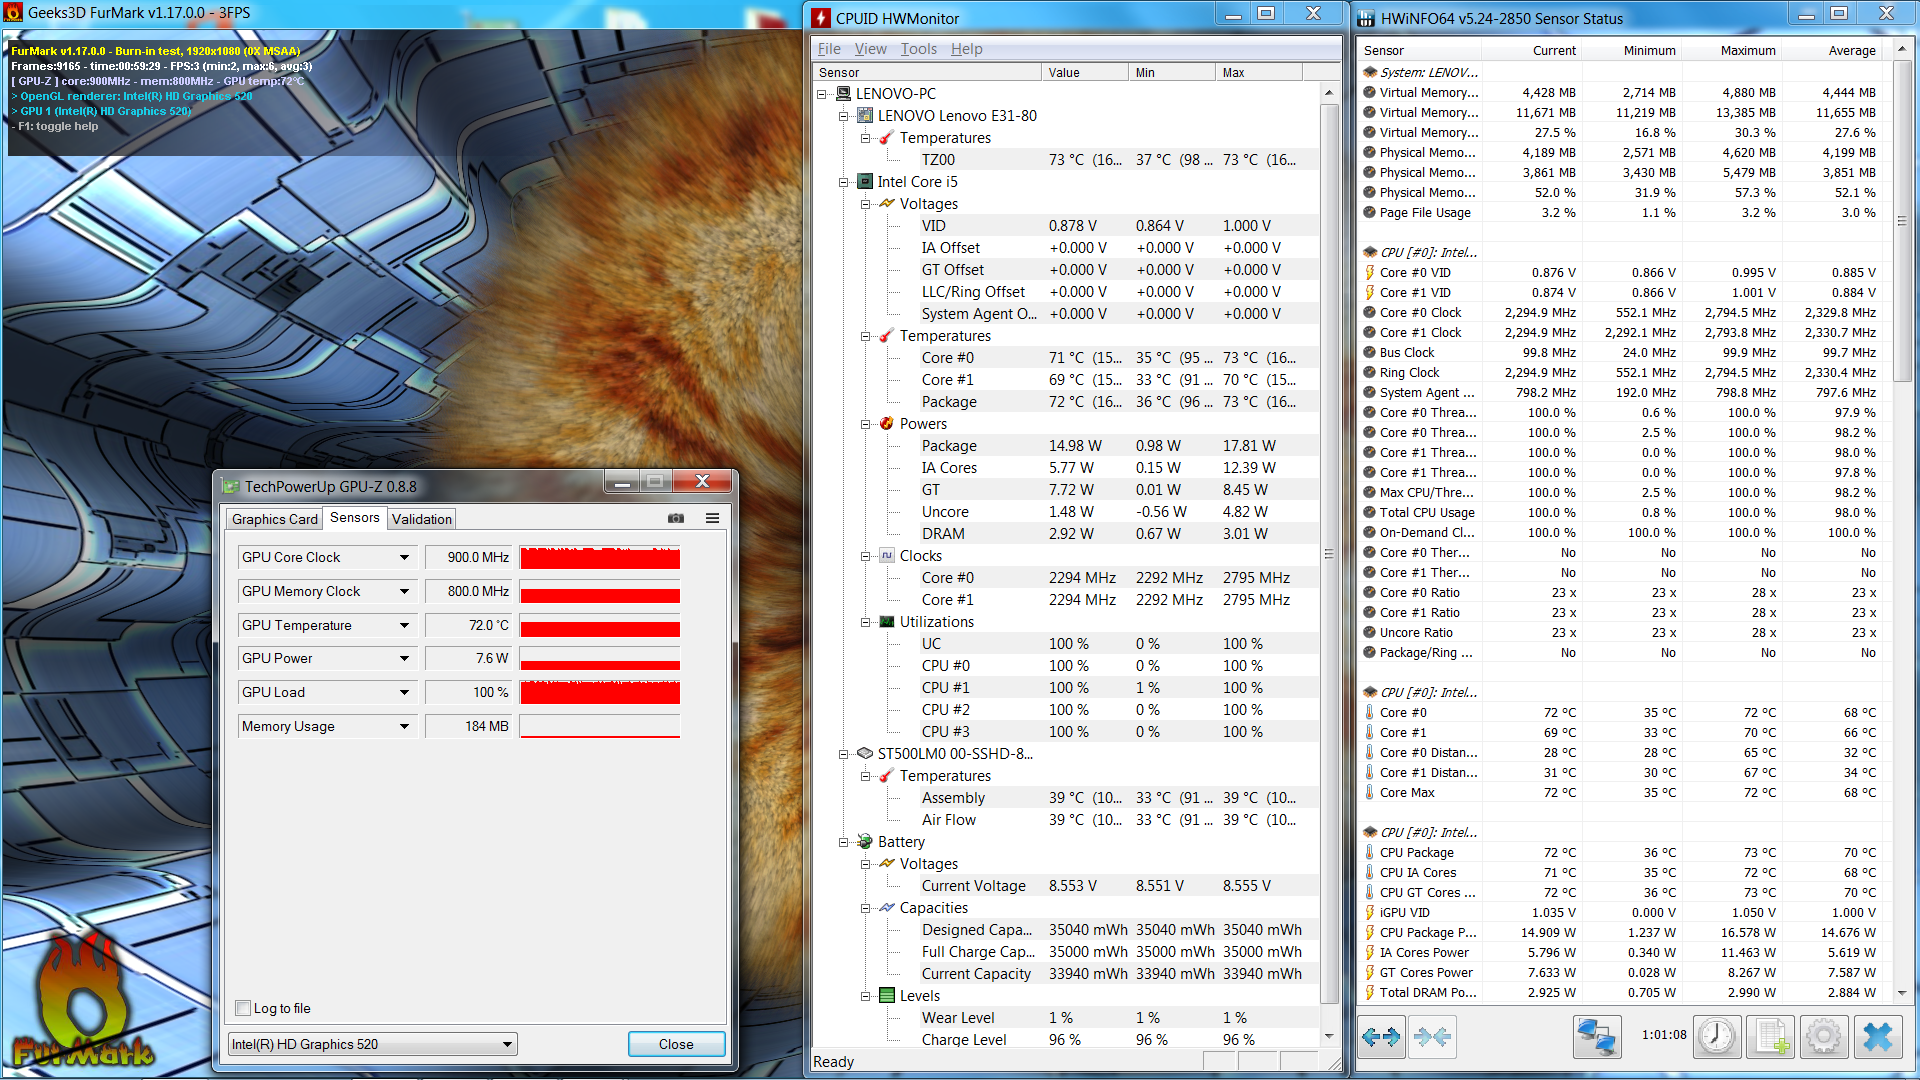Click HWiNFO blue X close sensors icon
The height and width of the screenshot is (1080, 1920).
pos(1878,1037)
